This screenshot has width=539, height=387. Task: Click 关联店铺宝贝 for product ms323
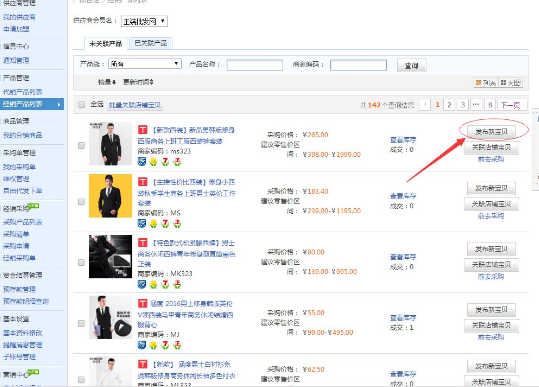coord(491,147)
